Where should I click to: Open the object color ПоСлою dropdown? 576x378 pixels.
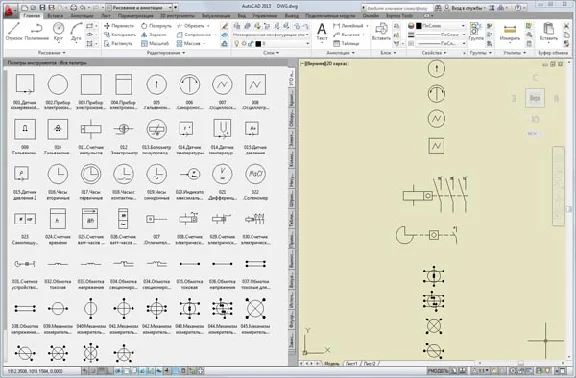[440, 26]
